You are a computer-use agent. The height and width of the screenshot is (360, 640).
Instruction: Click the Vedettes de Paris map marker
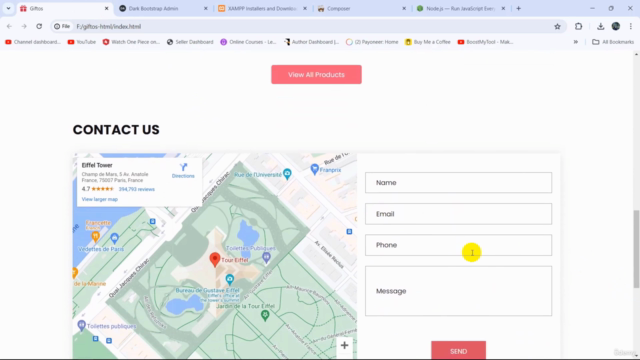pyautogui.click(x=114, y=238)
